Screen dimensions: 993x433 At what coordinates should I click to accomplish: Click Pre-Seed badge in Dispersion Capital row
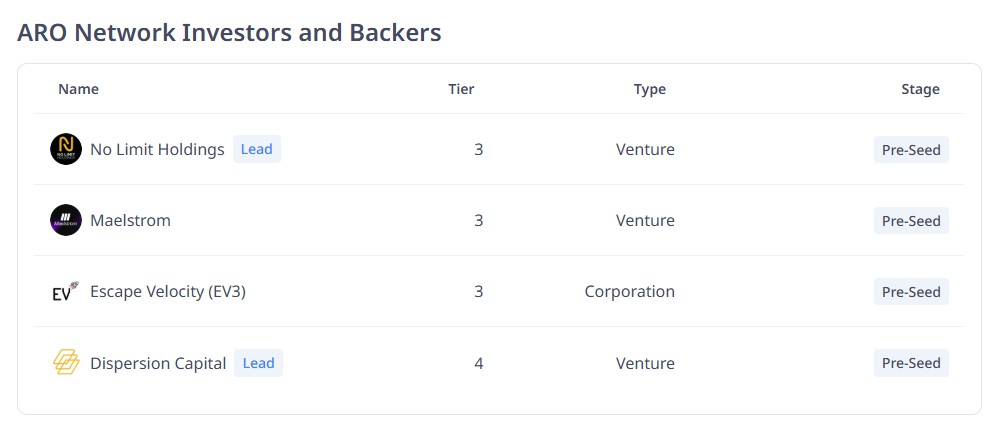(911, 363)
